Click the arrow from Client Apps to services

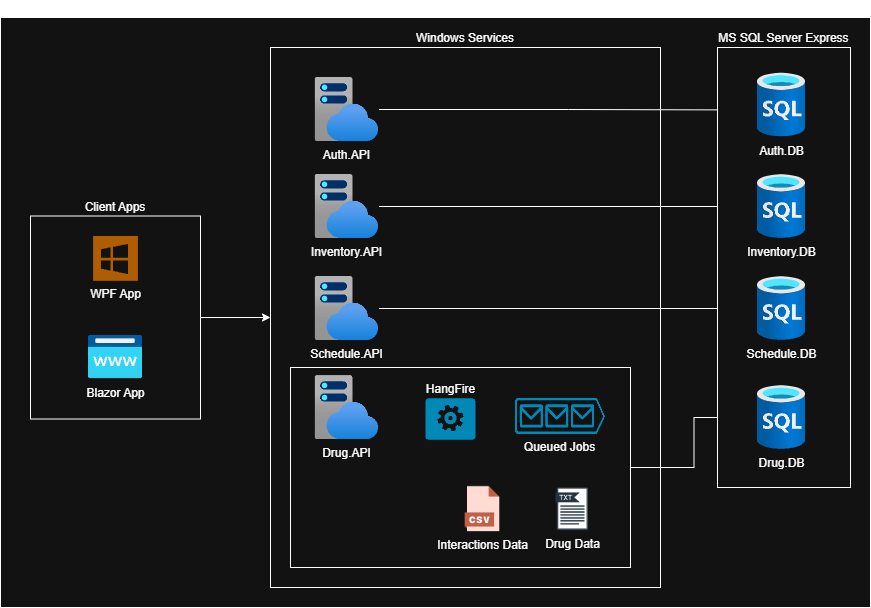click(x=235, y=318)
